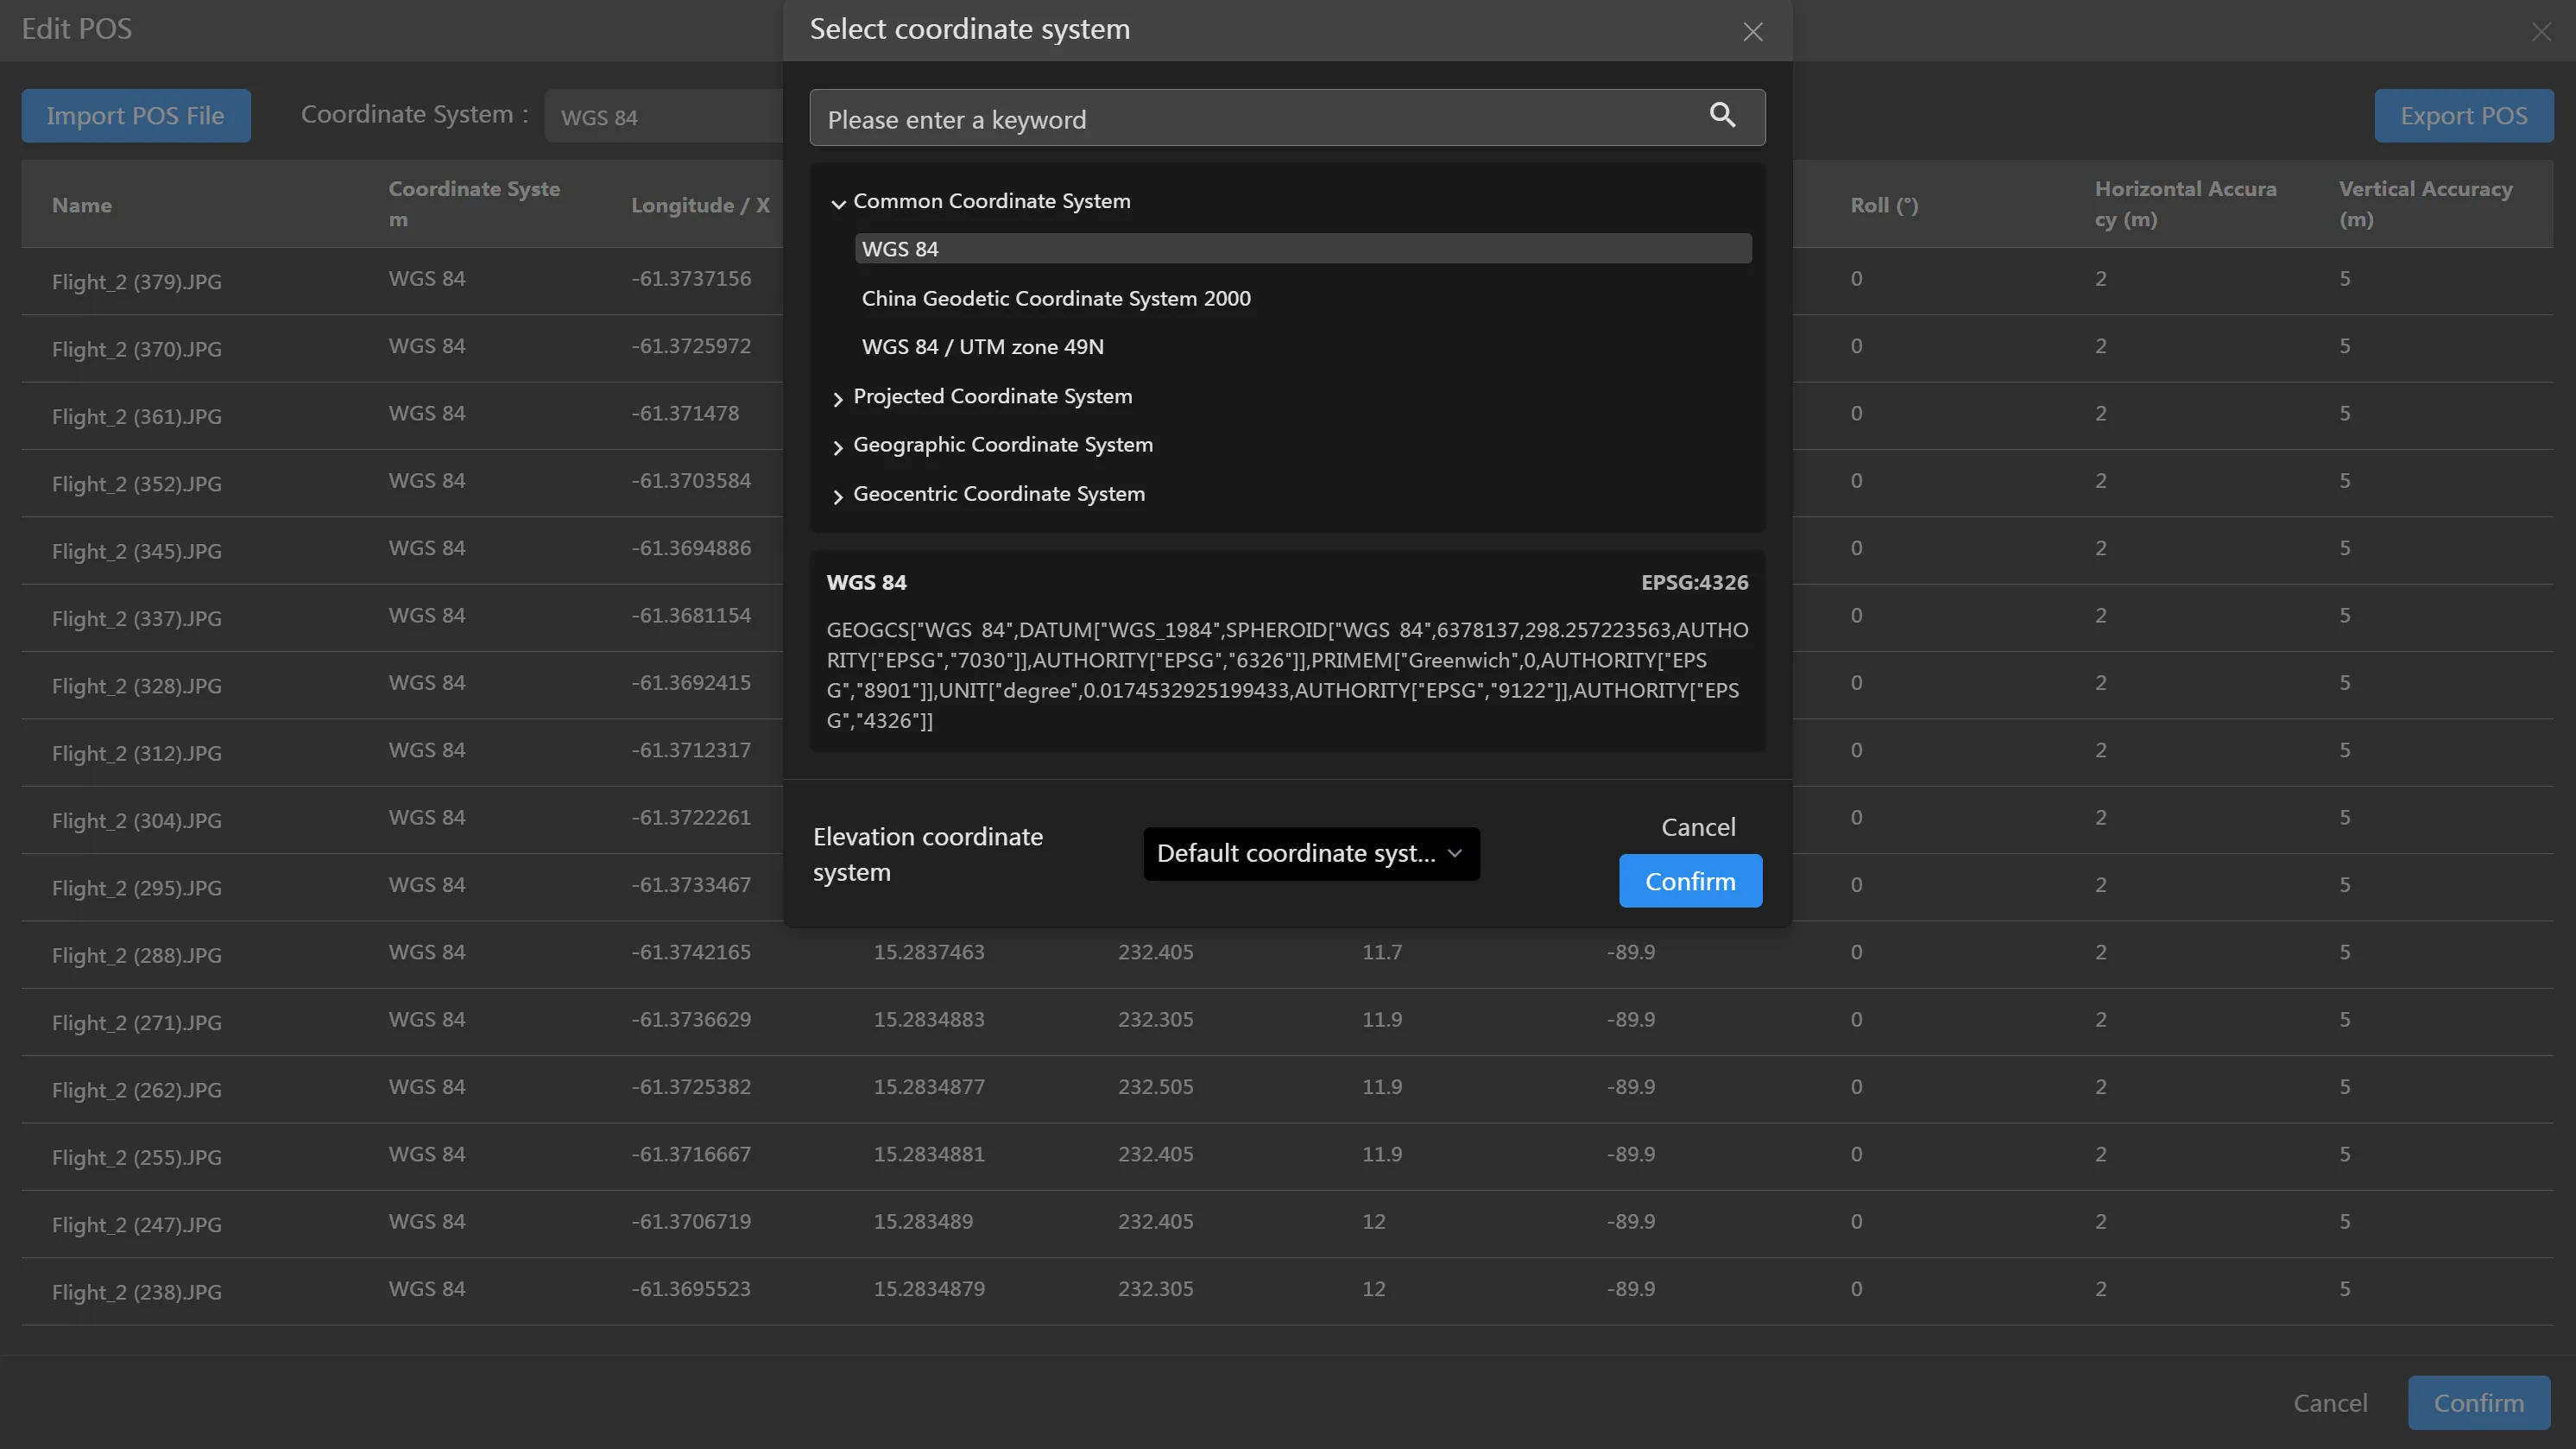Expand Geocentric Coordinate System group
Viewport: 2576px width, 1449px height.
[838, 496]
